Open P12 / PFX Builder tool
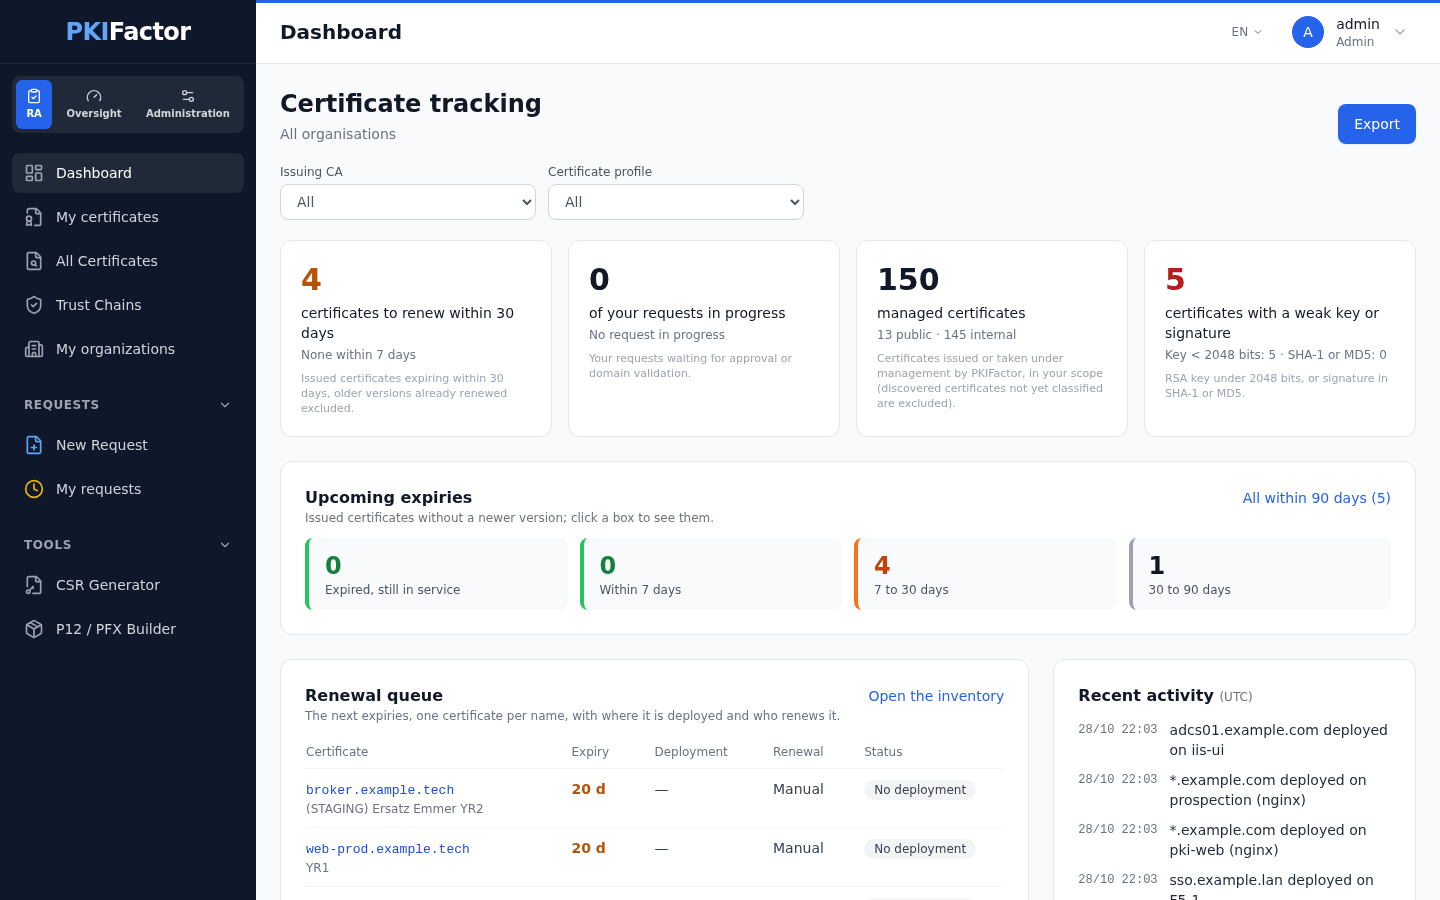1440x900 pixels. click(128, 629)
